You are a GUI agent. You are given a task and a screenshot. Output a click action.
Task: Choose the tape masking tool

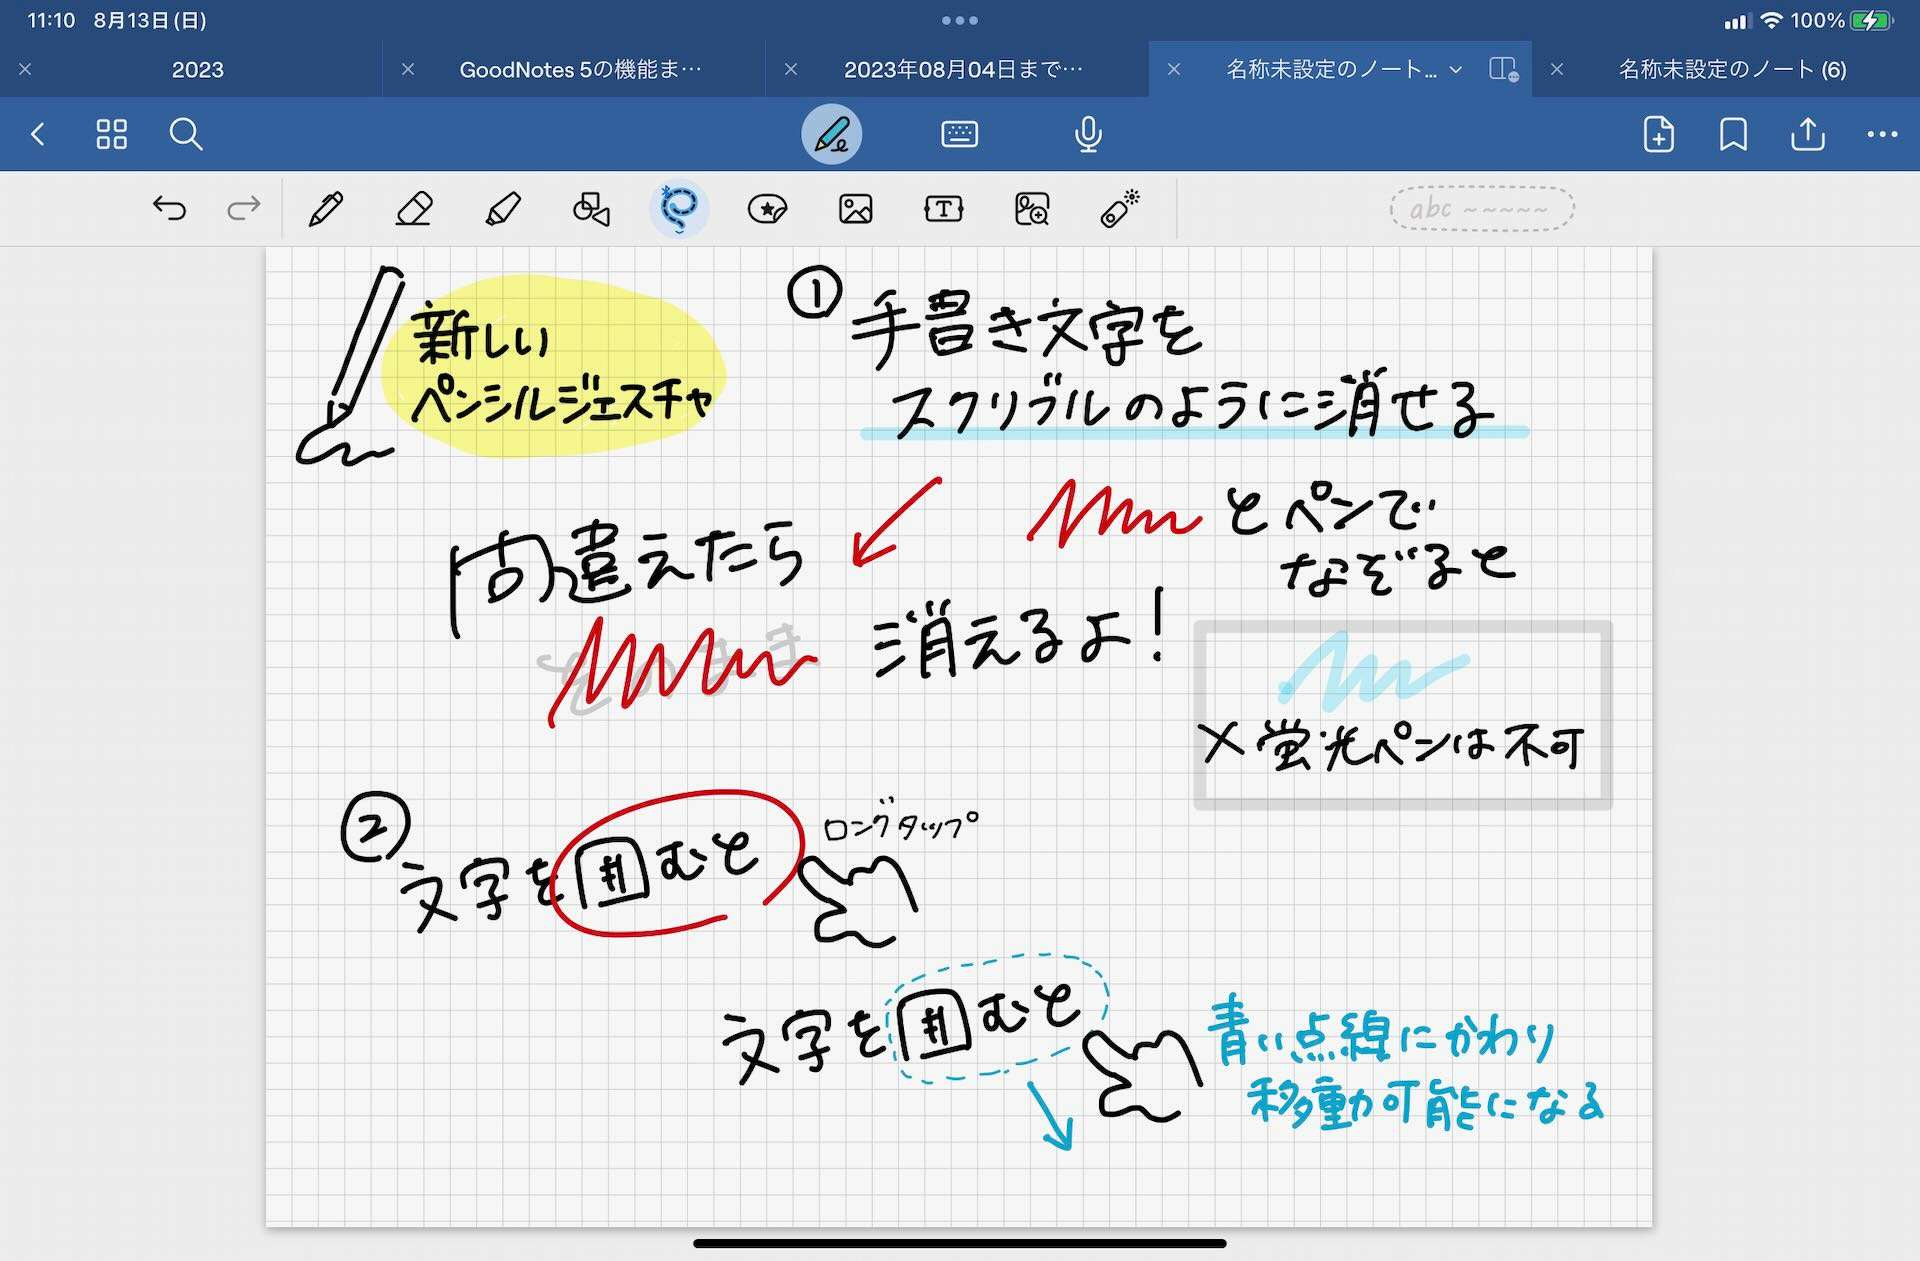pyautogui.click(x=1118, y=209)
